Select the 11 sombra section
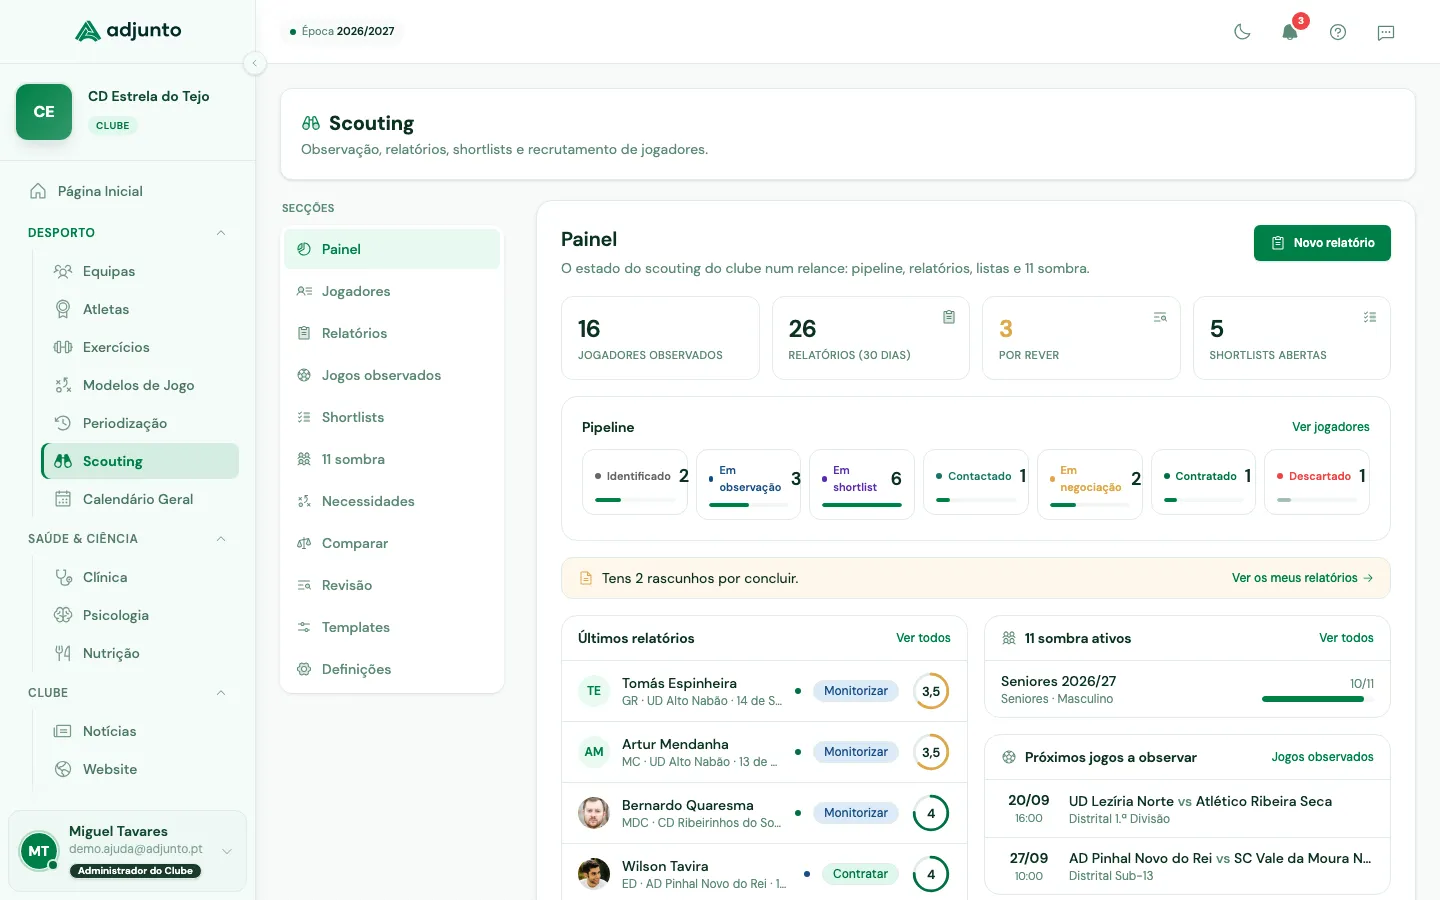 392,459
